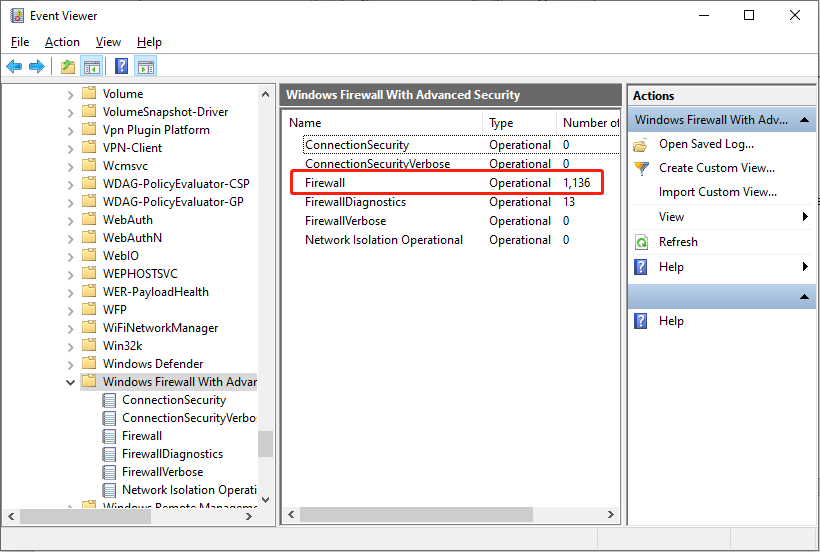Open the Action menu
The image size is (820, 552).
62,42
